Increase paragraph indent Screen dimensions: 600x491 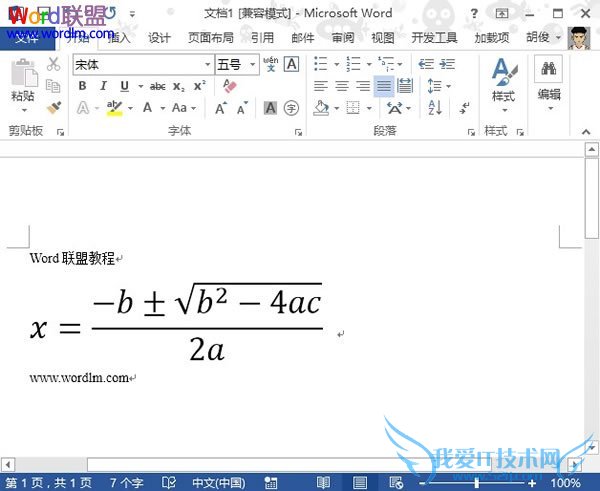tap(447, 64)
